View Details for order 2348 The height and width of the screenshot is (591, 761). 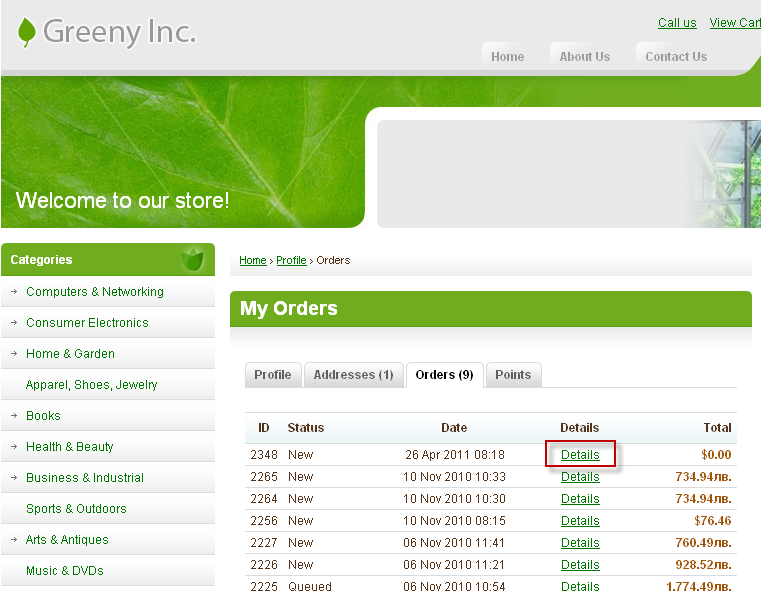(x=580, y=455)
